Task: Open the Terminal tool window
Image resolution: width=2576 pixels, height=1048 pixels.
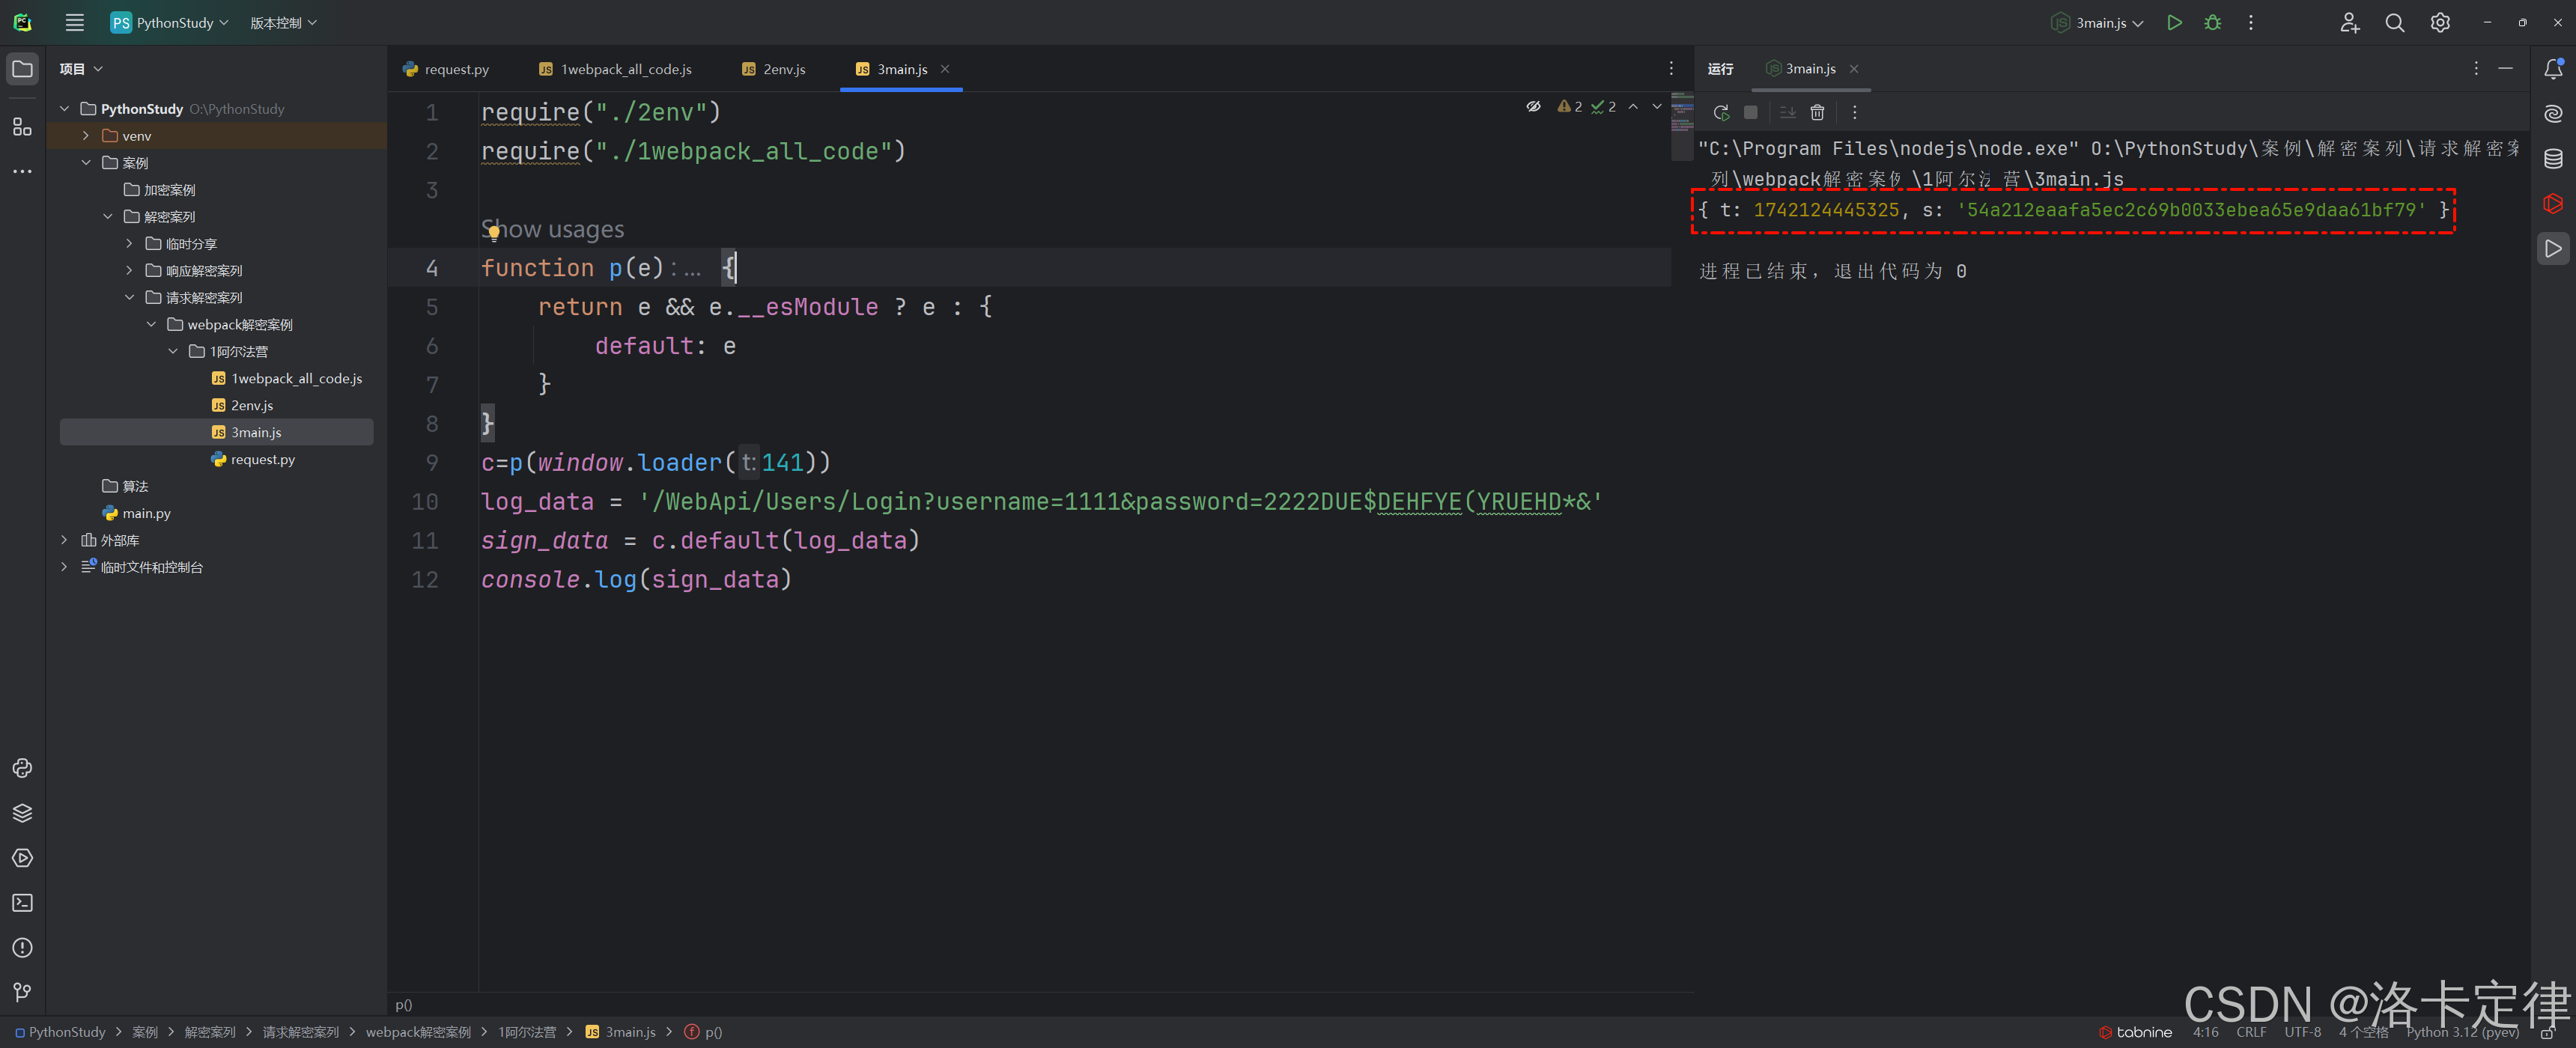Action: coord(22,903)
